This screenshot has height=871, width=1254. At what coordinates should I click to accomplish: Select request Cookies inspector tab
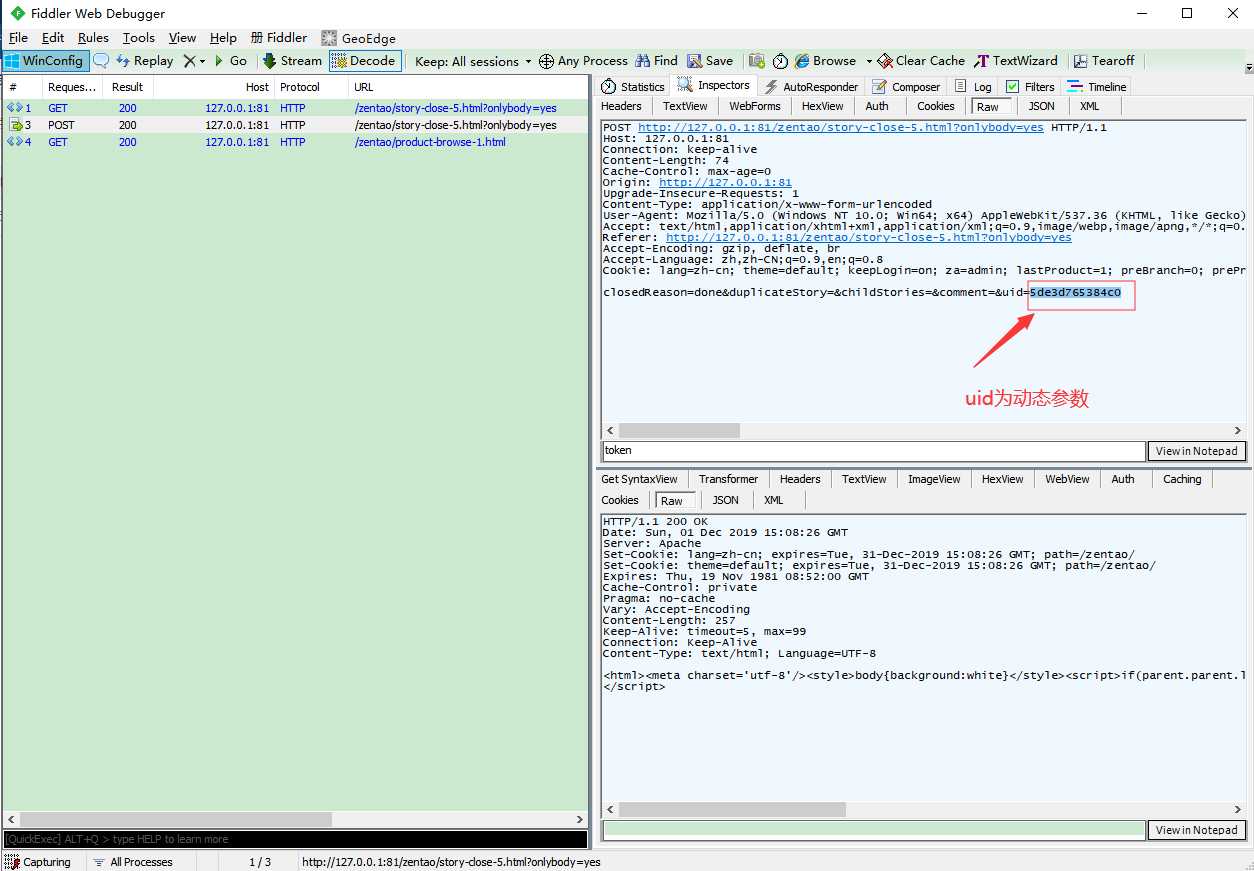(x=936, y=106)
